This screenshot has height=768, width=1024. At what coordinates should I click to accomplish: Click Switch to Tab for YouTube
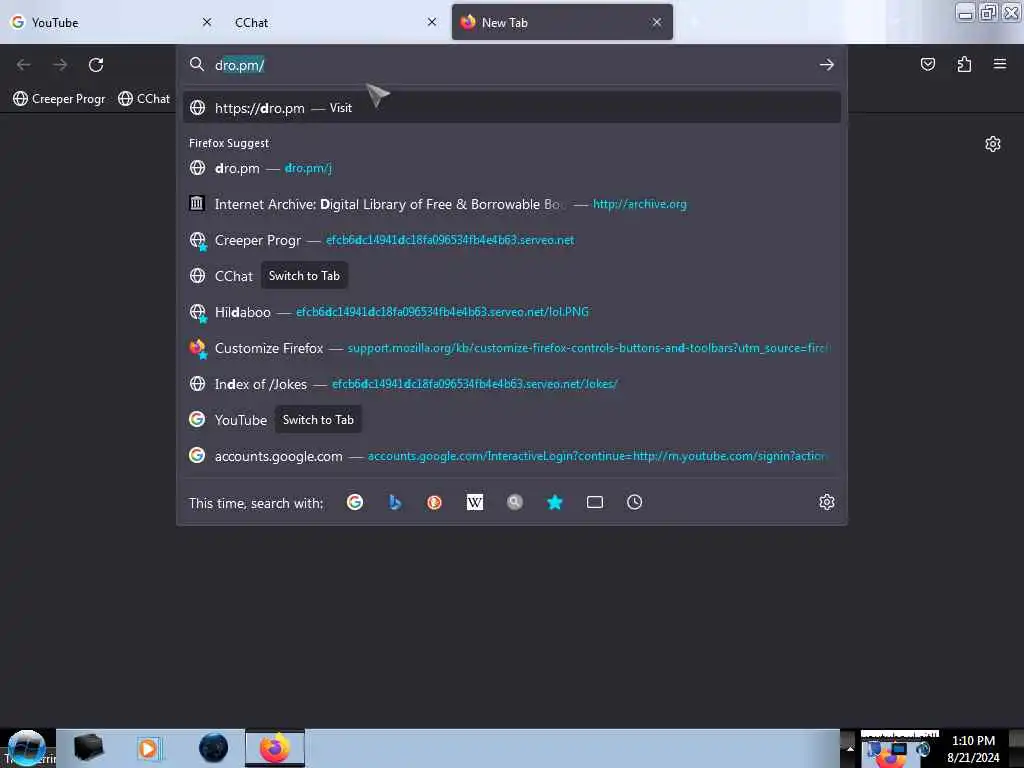tap(318, 419)
